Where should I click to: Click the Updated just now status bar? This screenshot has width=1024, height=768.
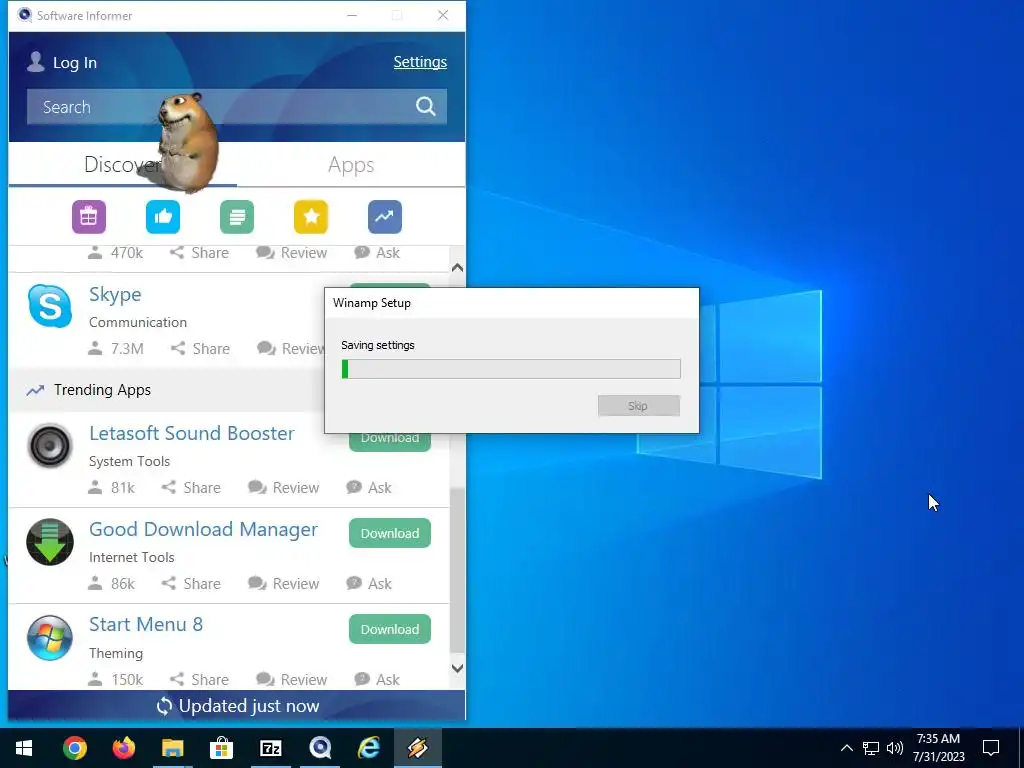(237, 706)
